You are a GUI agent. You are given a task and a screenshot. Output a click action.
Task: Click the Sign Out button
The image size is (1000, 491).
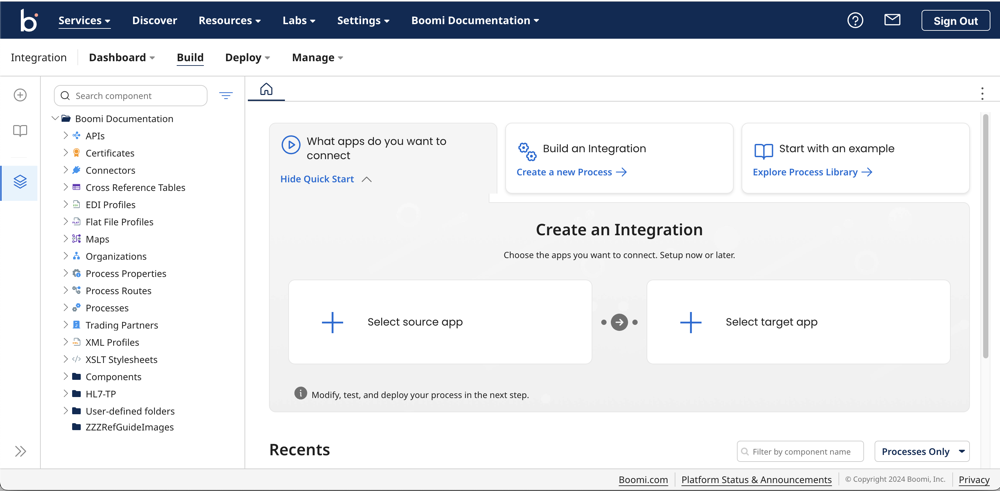pyautogui.click(x=955, y=20)
